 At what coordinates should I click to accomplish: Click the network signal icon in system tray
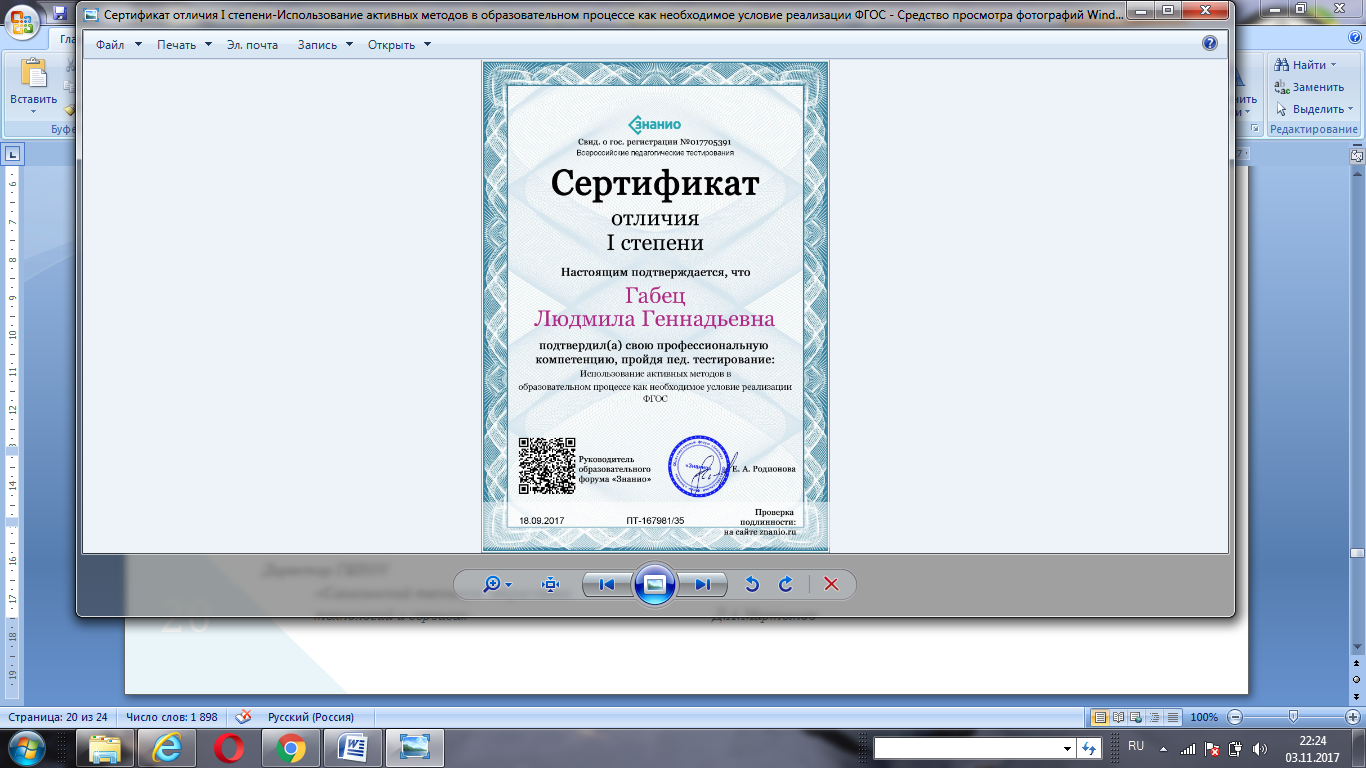1187,748
